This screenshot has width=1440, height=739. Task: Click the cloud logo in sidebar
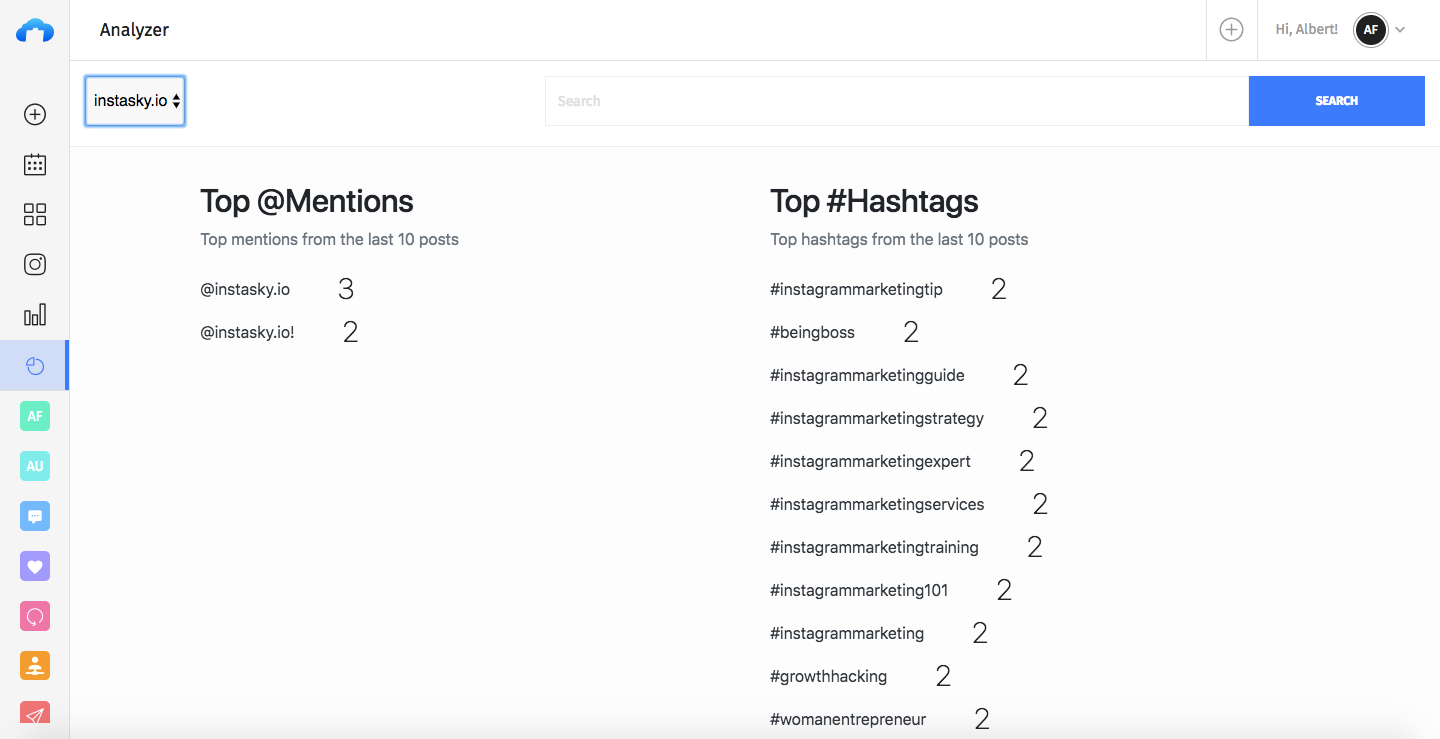click(35, 31)
